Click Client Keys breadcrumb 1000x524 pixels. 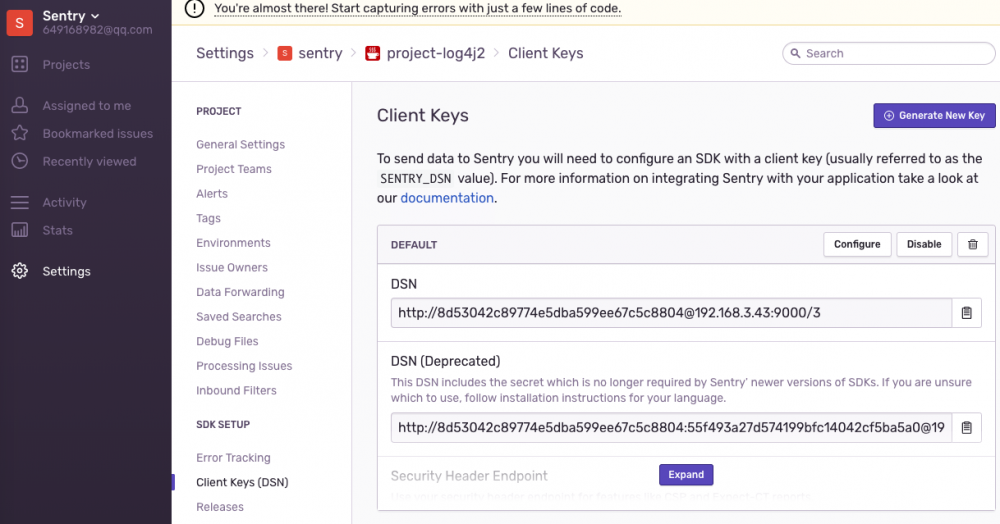pos(545,54)
